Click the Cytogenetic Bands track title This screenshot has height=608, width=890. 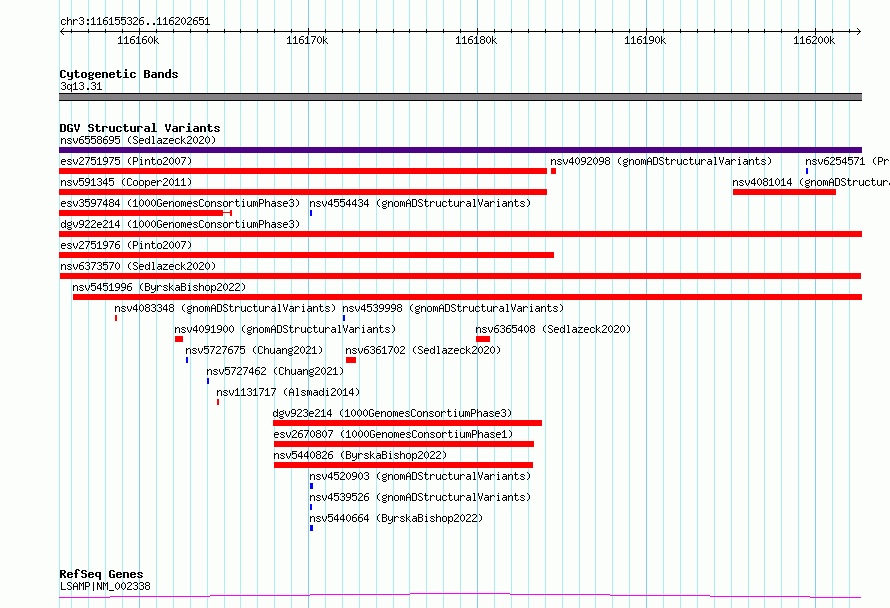coord(119,74)
